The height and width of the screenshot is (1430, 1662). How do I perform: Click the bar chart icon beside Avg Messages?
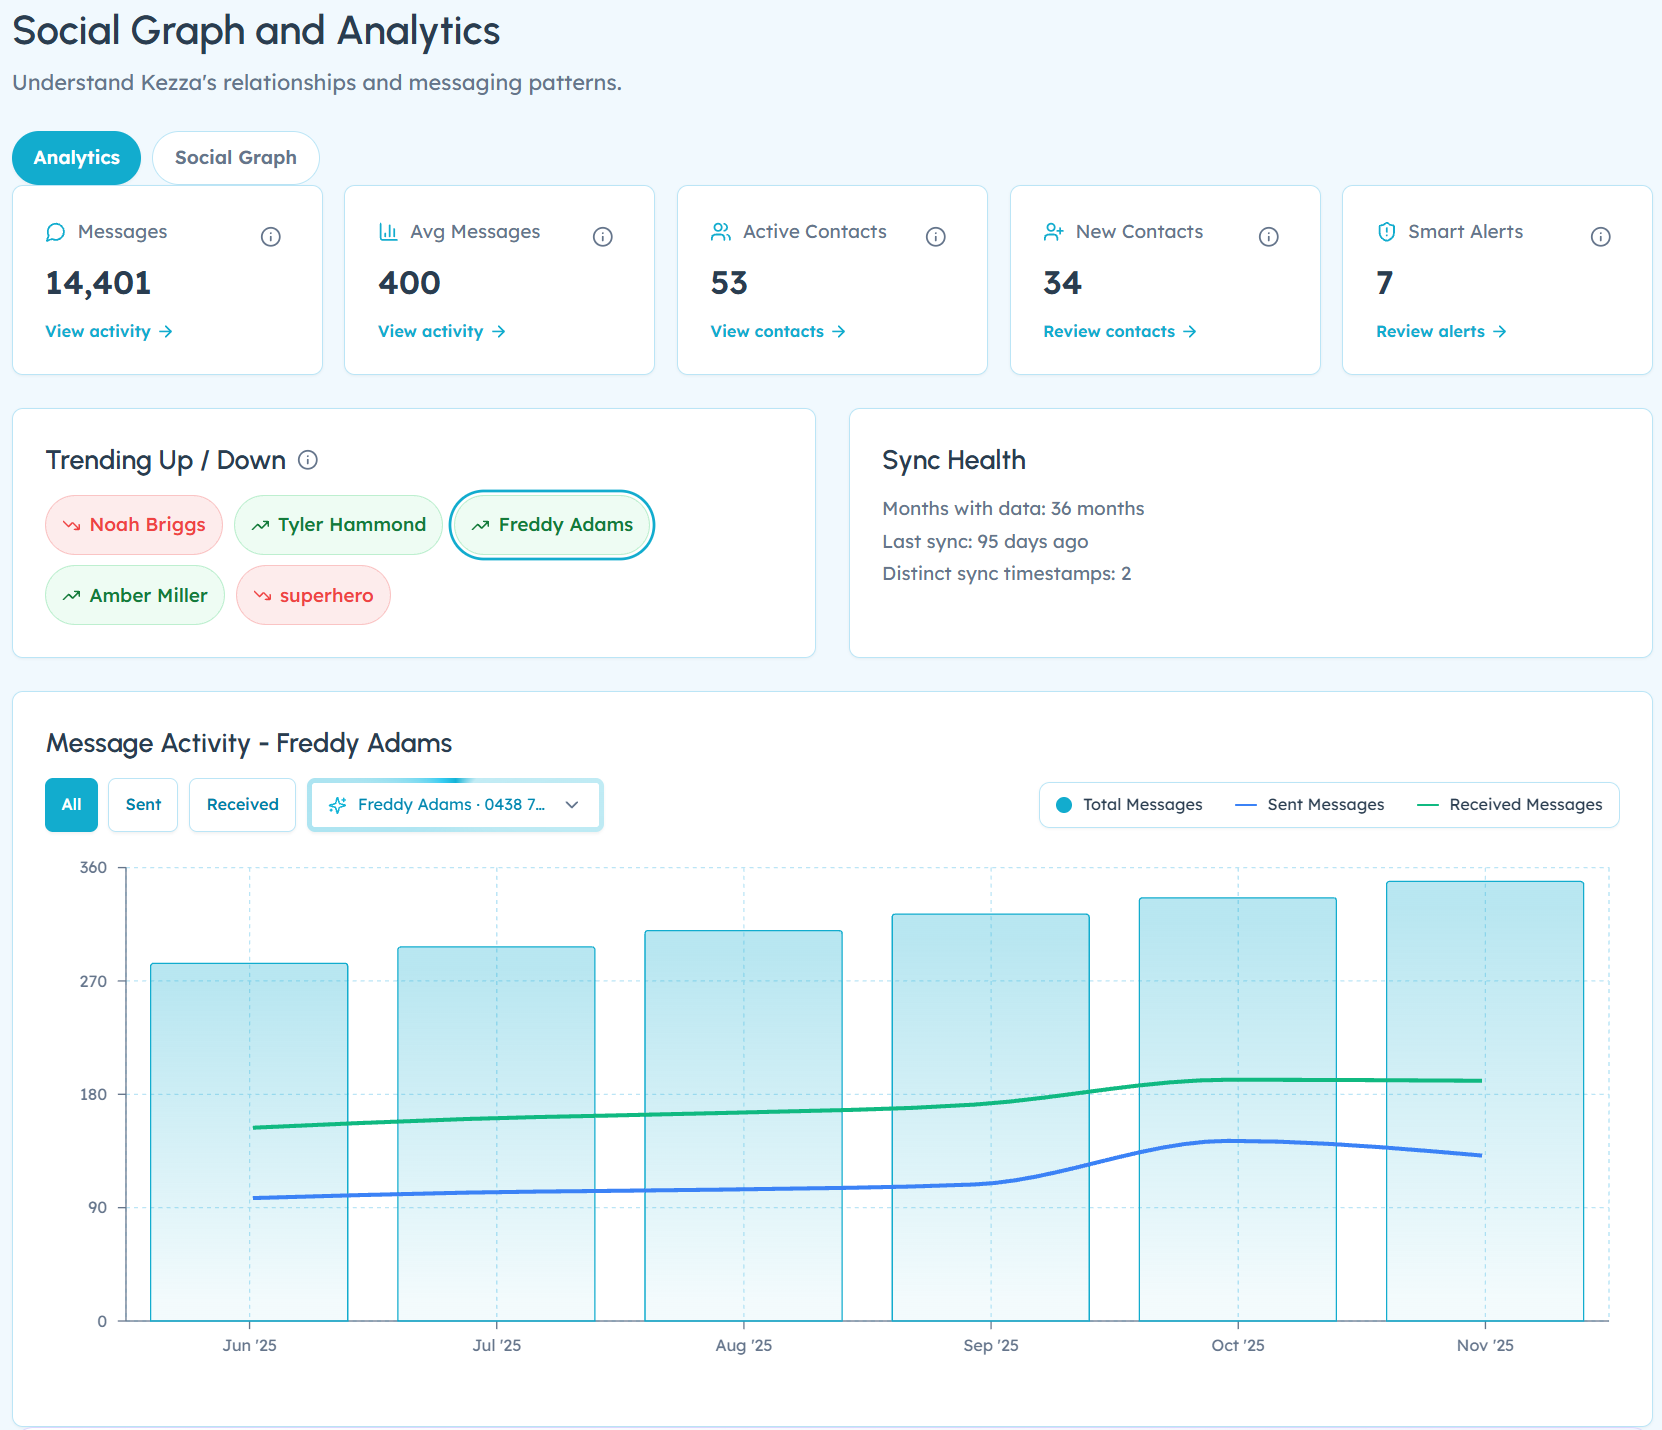coord(388,232)
